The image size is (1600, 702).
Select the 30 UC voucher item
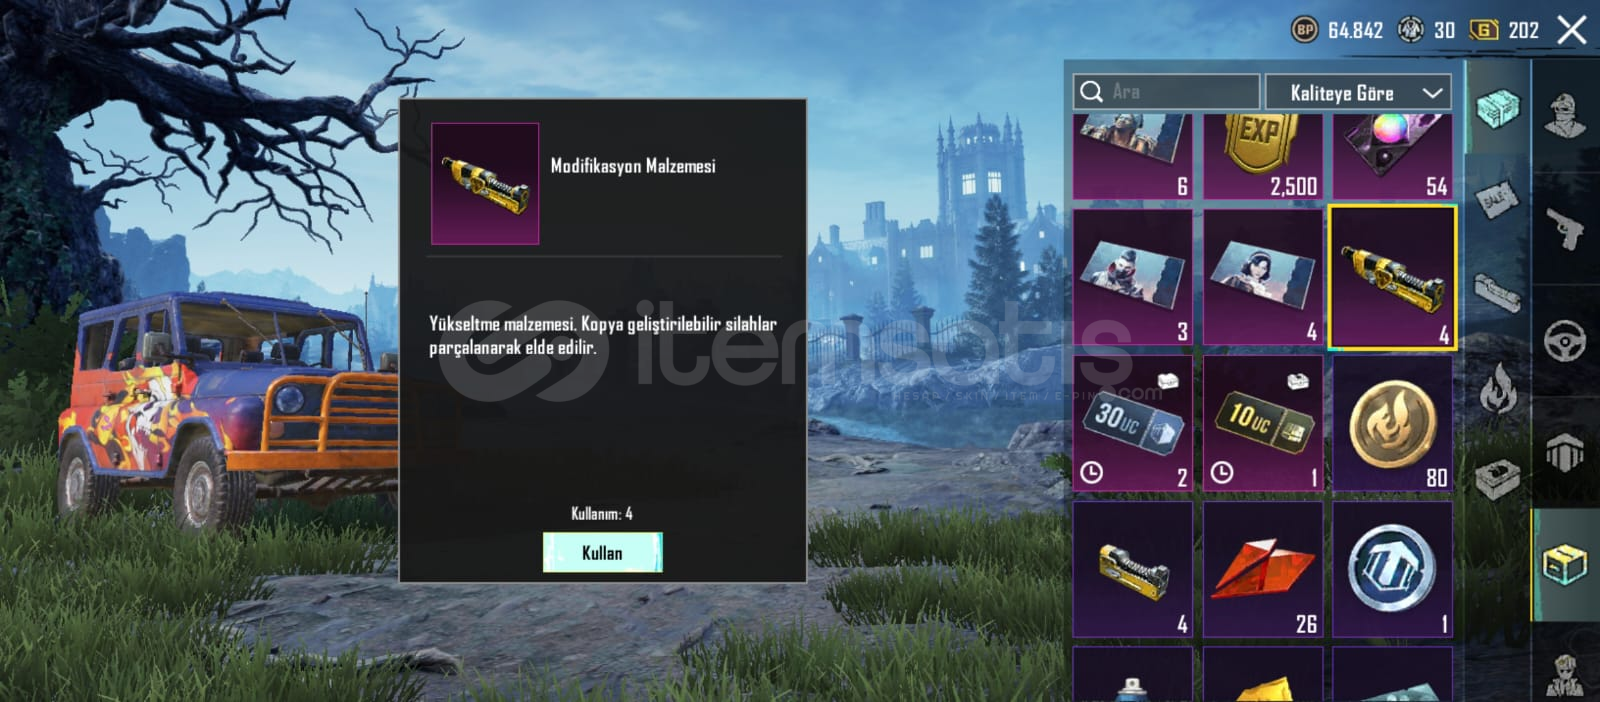coord(1132,423)
